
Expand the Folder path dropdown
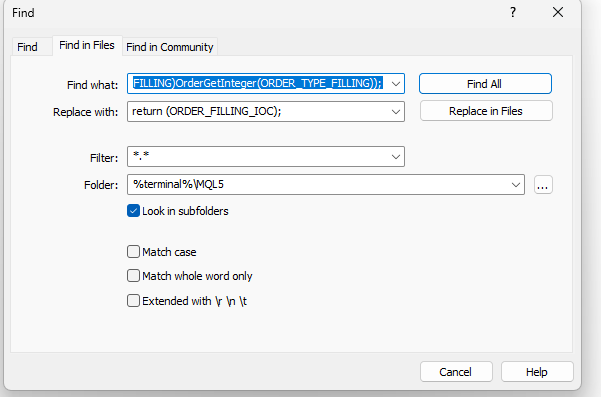(516, 185)
